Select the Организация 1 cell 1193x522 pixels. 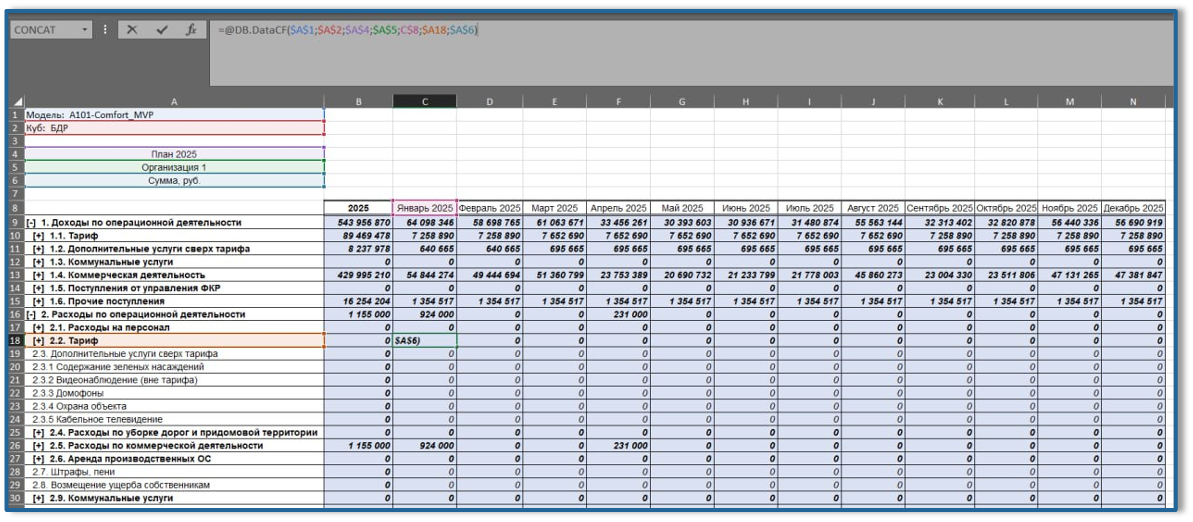tap(174, 167)
